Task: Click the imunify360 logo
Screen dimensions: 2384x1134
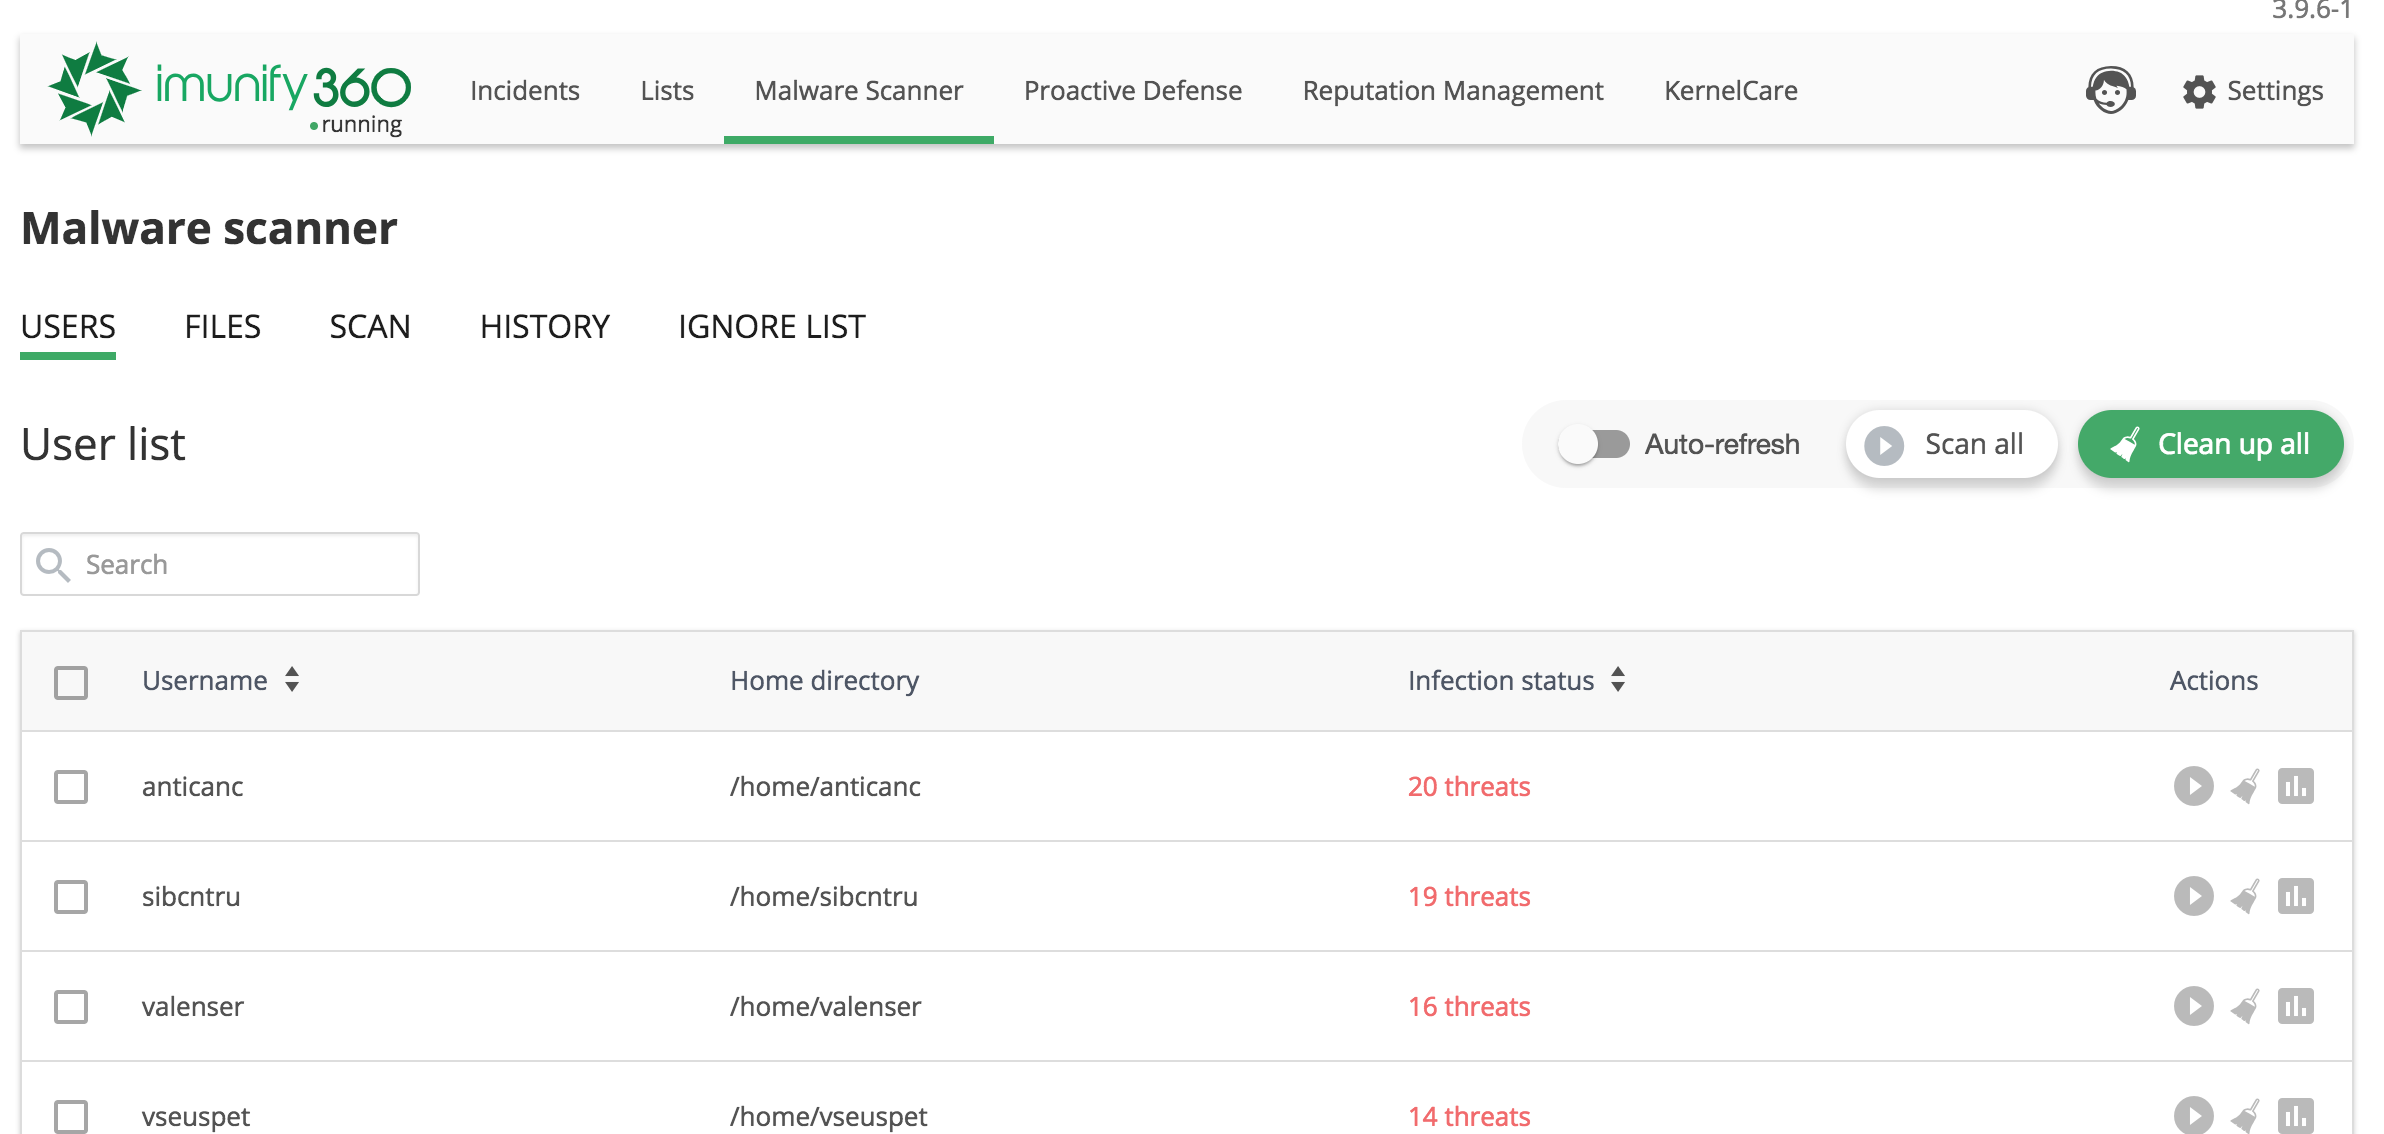Action: [230, 88]
